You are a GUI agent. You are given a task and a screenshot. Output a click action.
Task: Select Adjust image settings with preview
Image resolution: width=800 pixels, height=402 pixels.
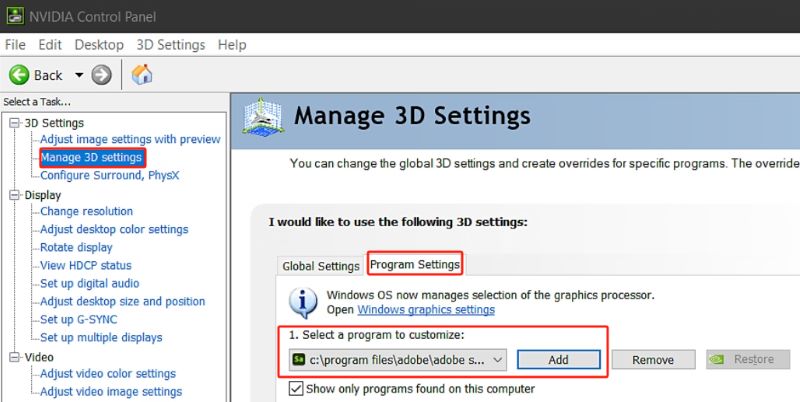click(x=130, y=139)
